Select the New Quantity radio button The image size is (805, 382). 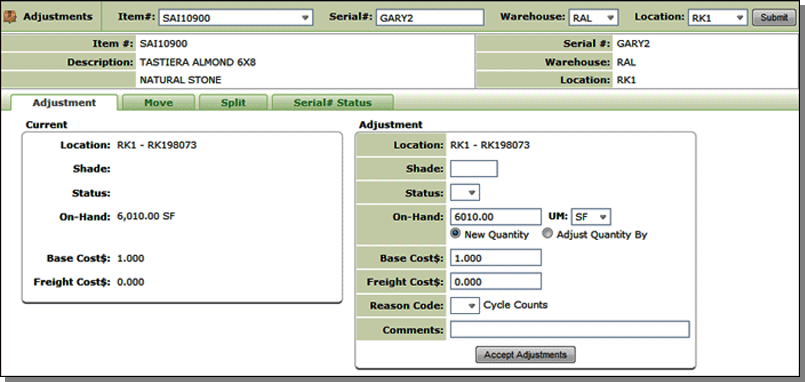(455, 234)
